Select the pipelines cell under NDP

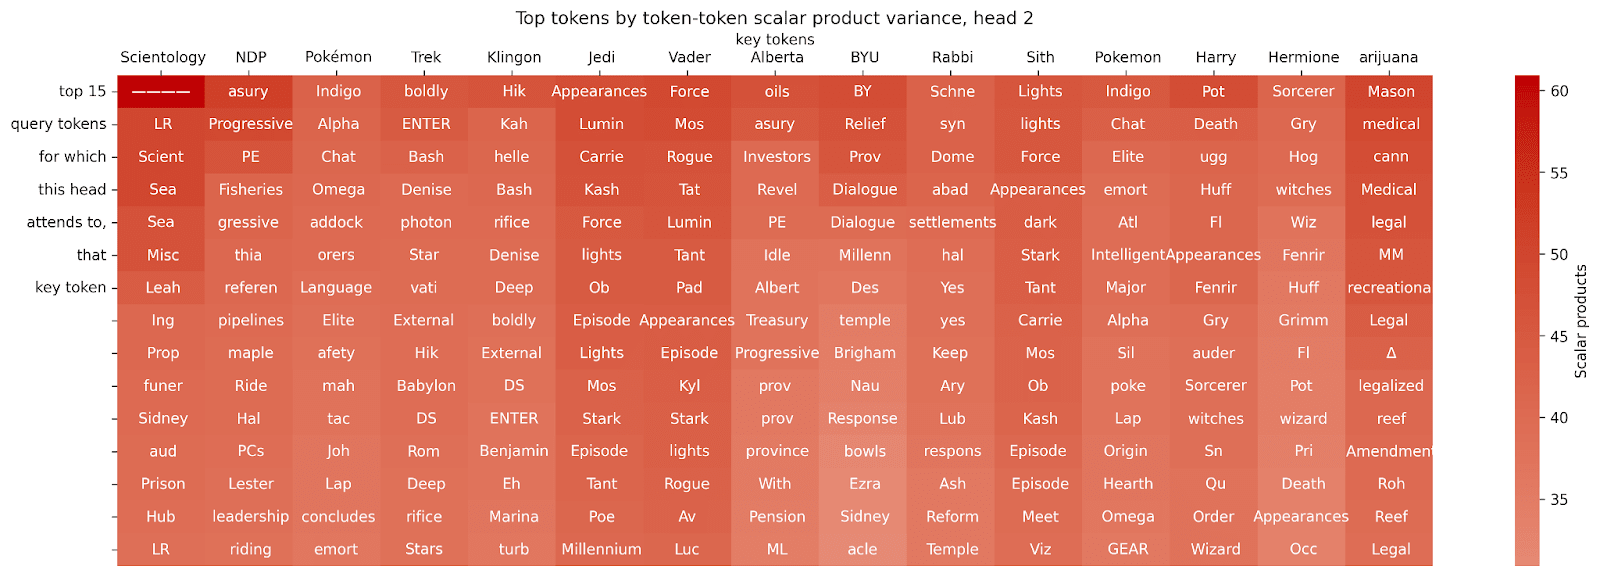(x=251, y=320)
